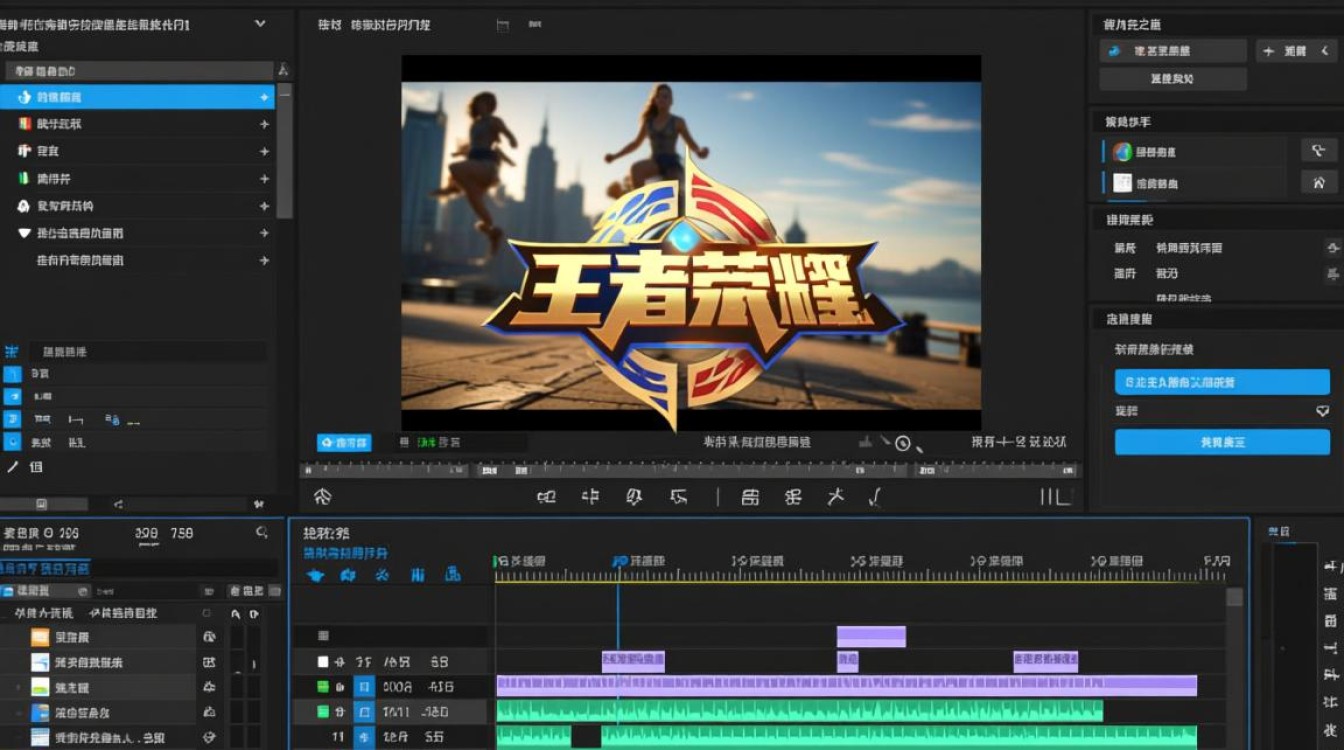Select the small purple clip nearest the playhead

tap(633, 661)
